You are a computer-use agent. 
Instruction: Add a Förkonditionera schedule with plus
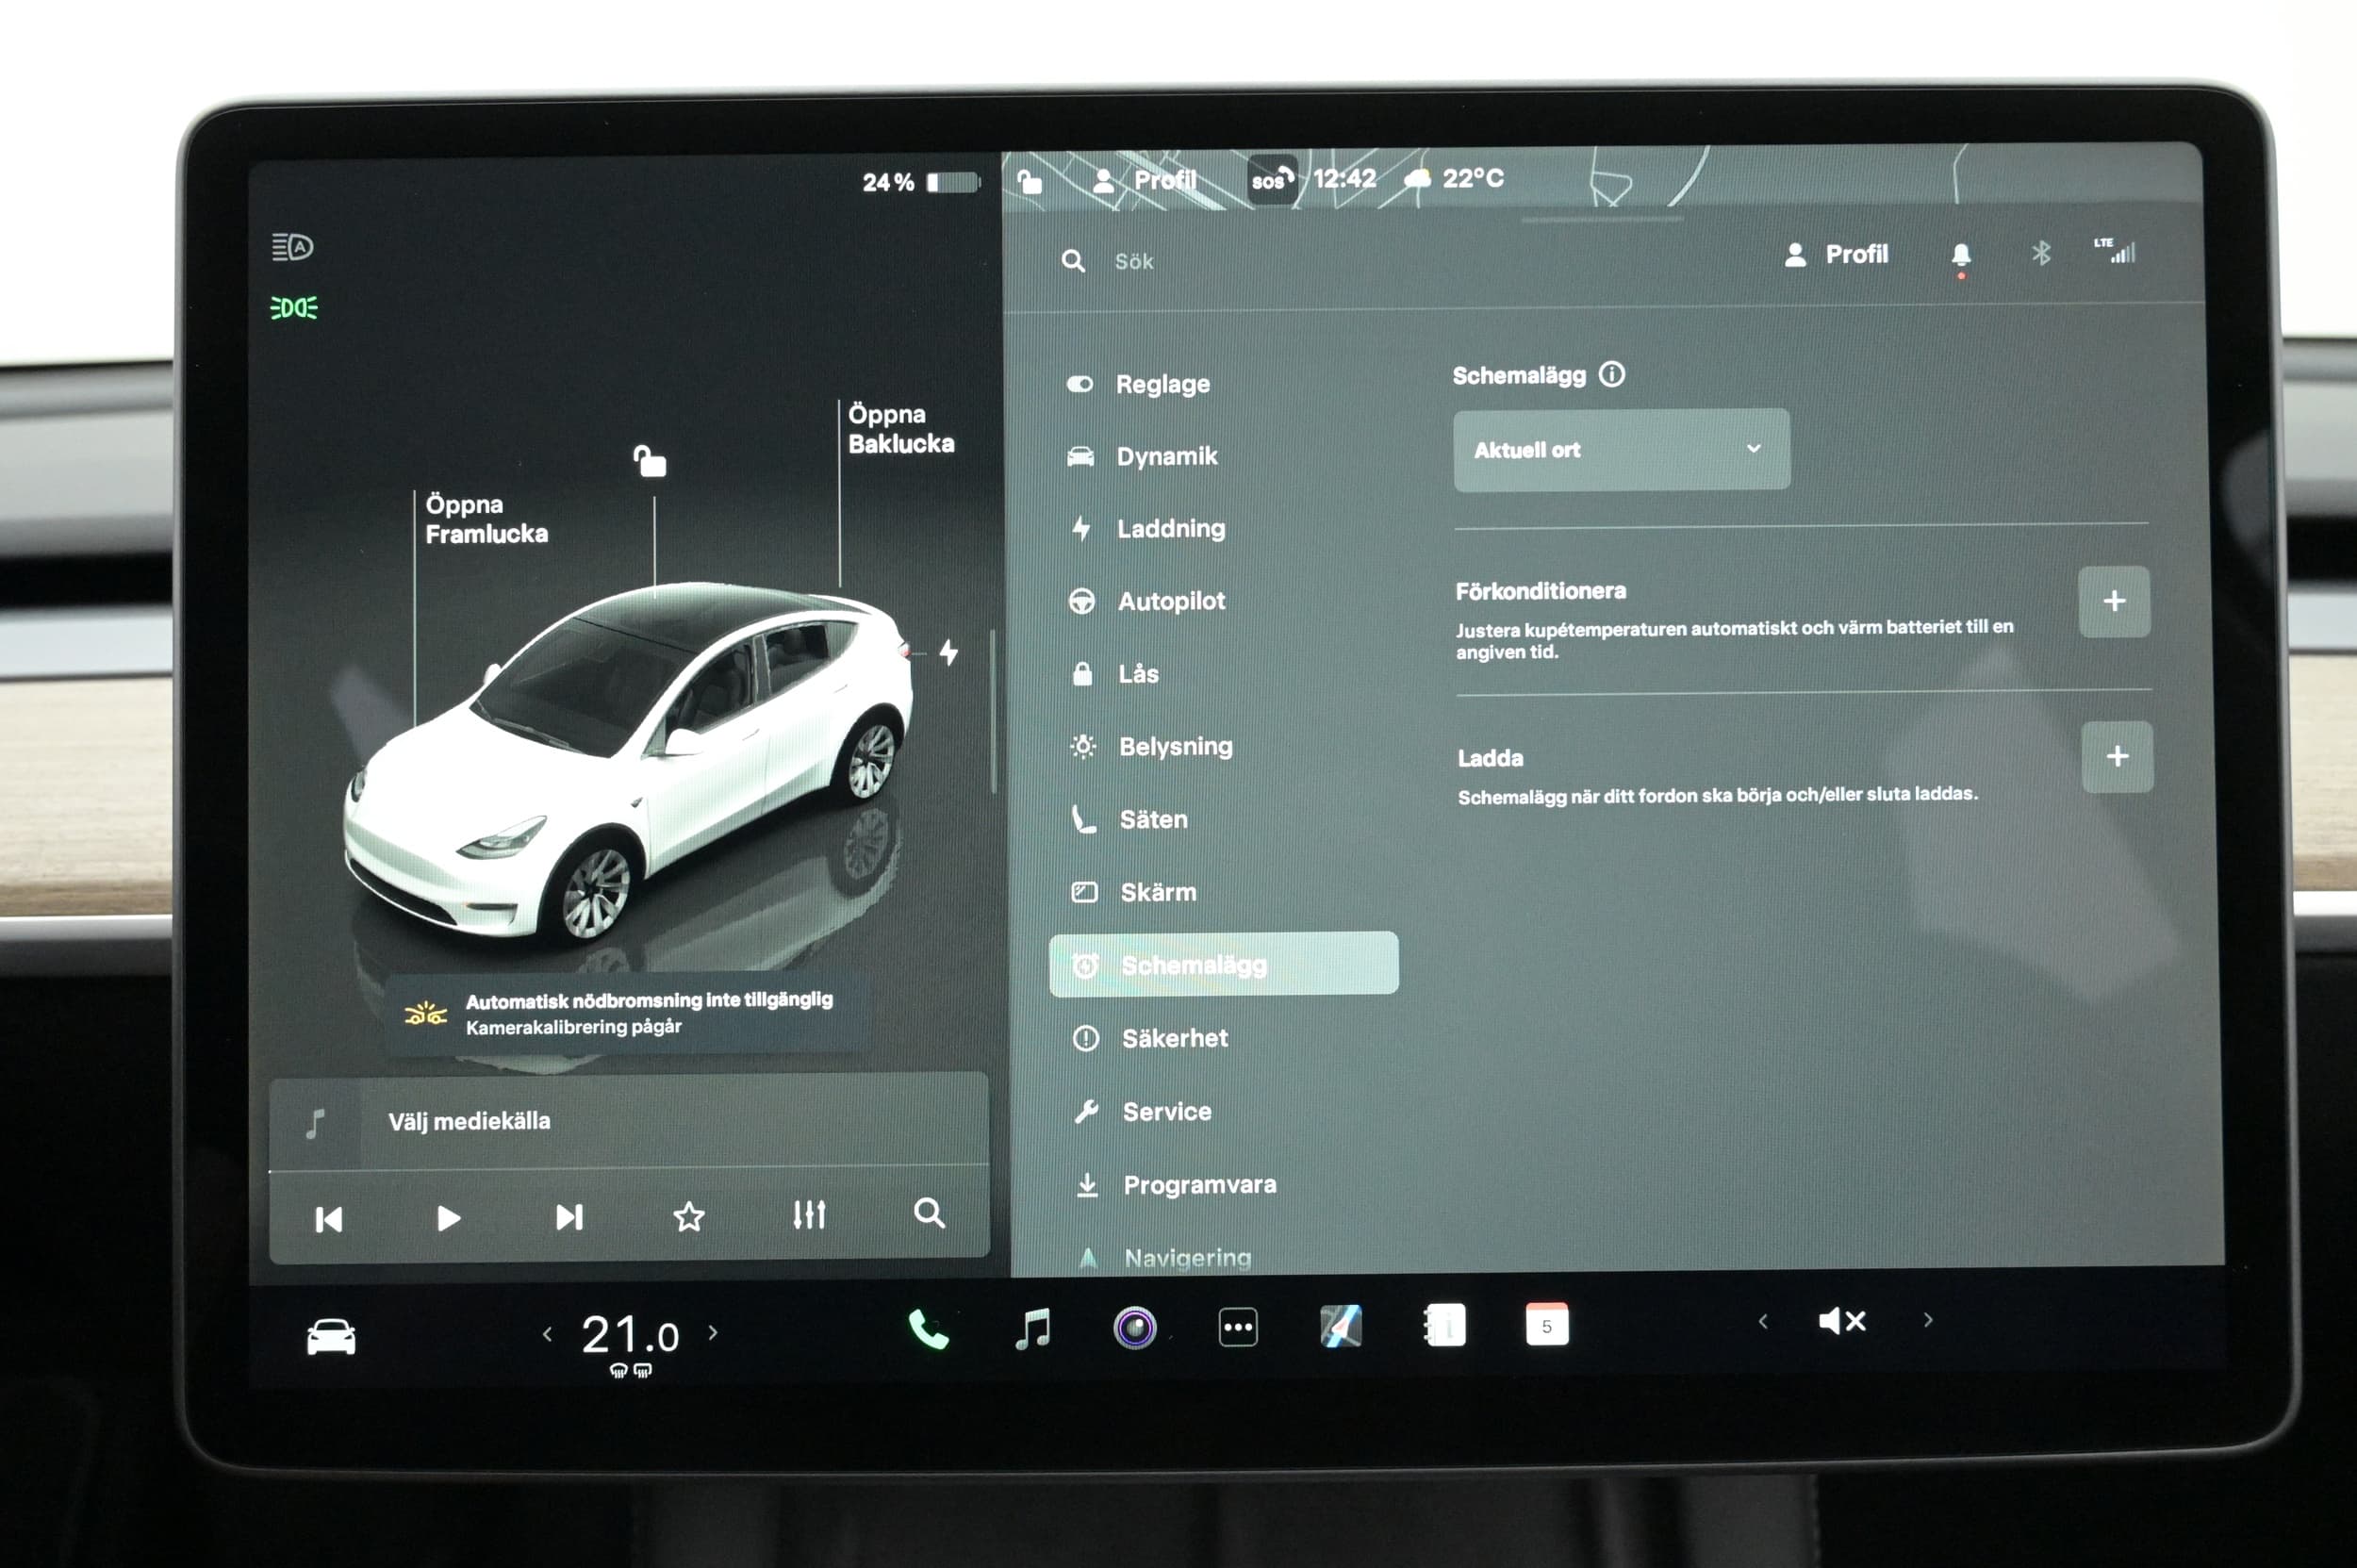(2114, 601)
